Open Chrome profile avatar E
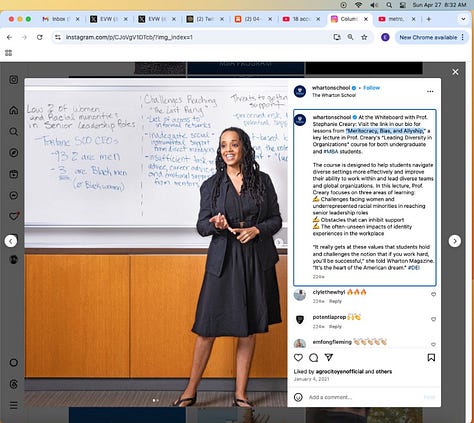Image resolution: width=474 pixels, height=423 pixels. 385,37
